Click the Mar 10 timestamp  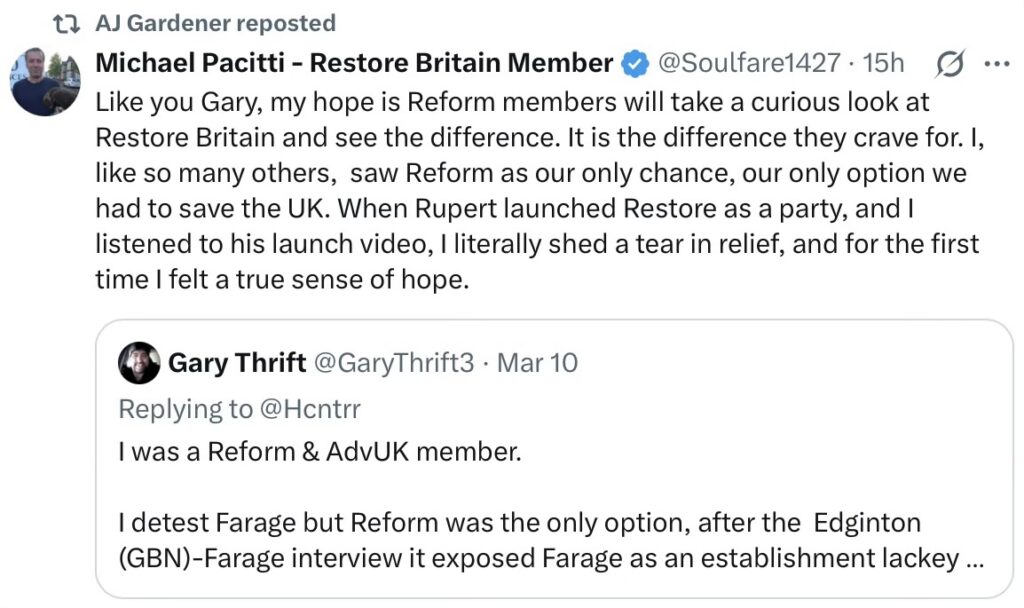(x=537, y=362)
